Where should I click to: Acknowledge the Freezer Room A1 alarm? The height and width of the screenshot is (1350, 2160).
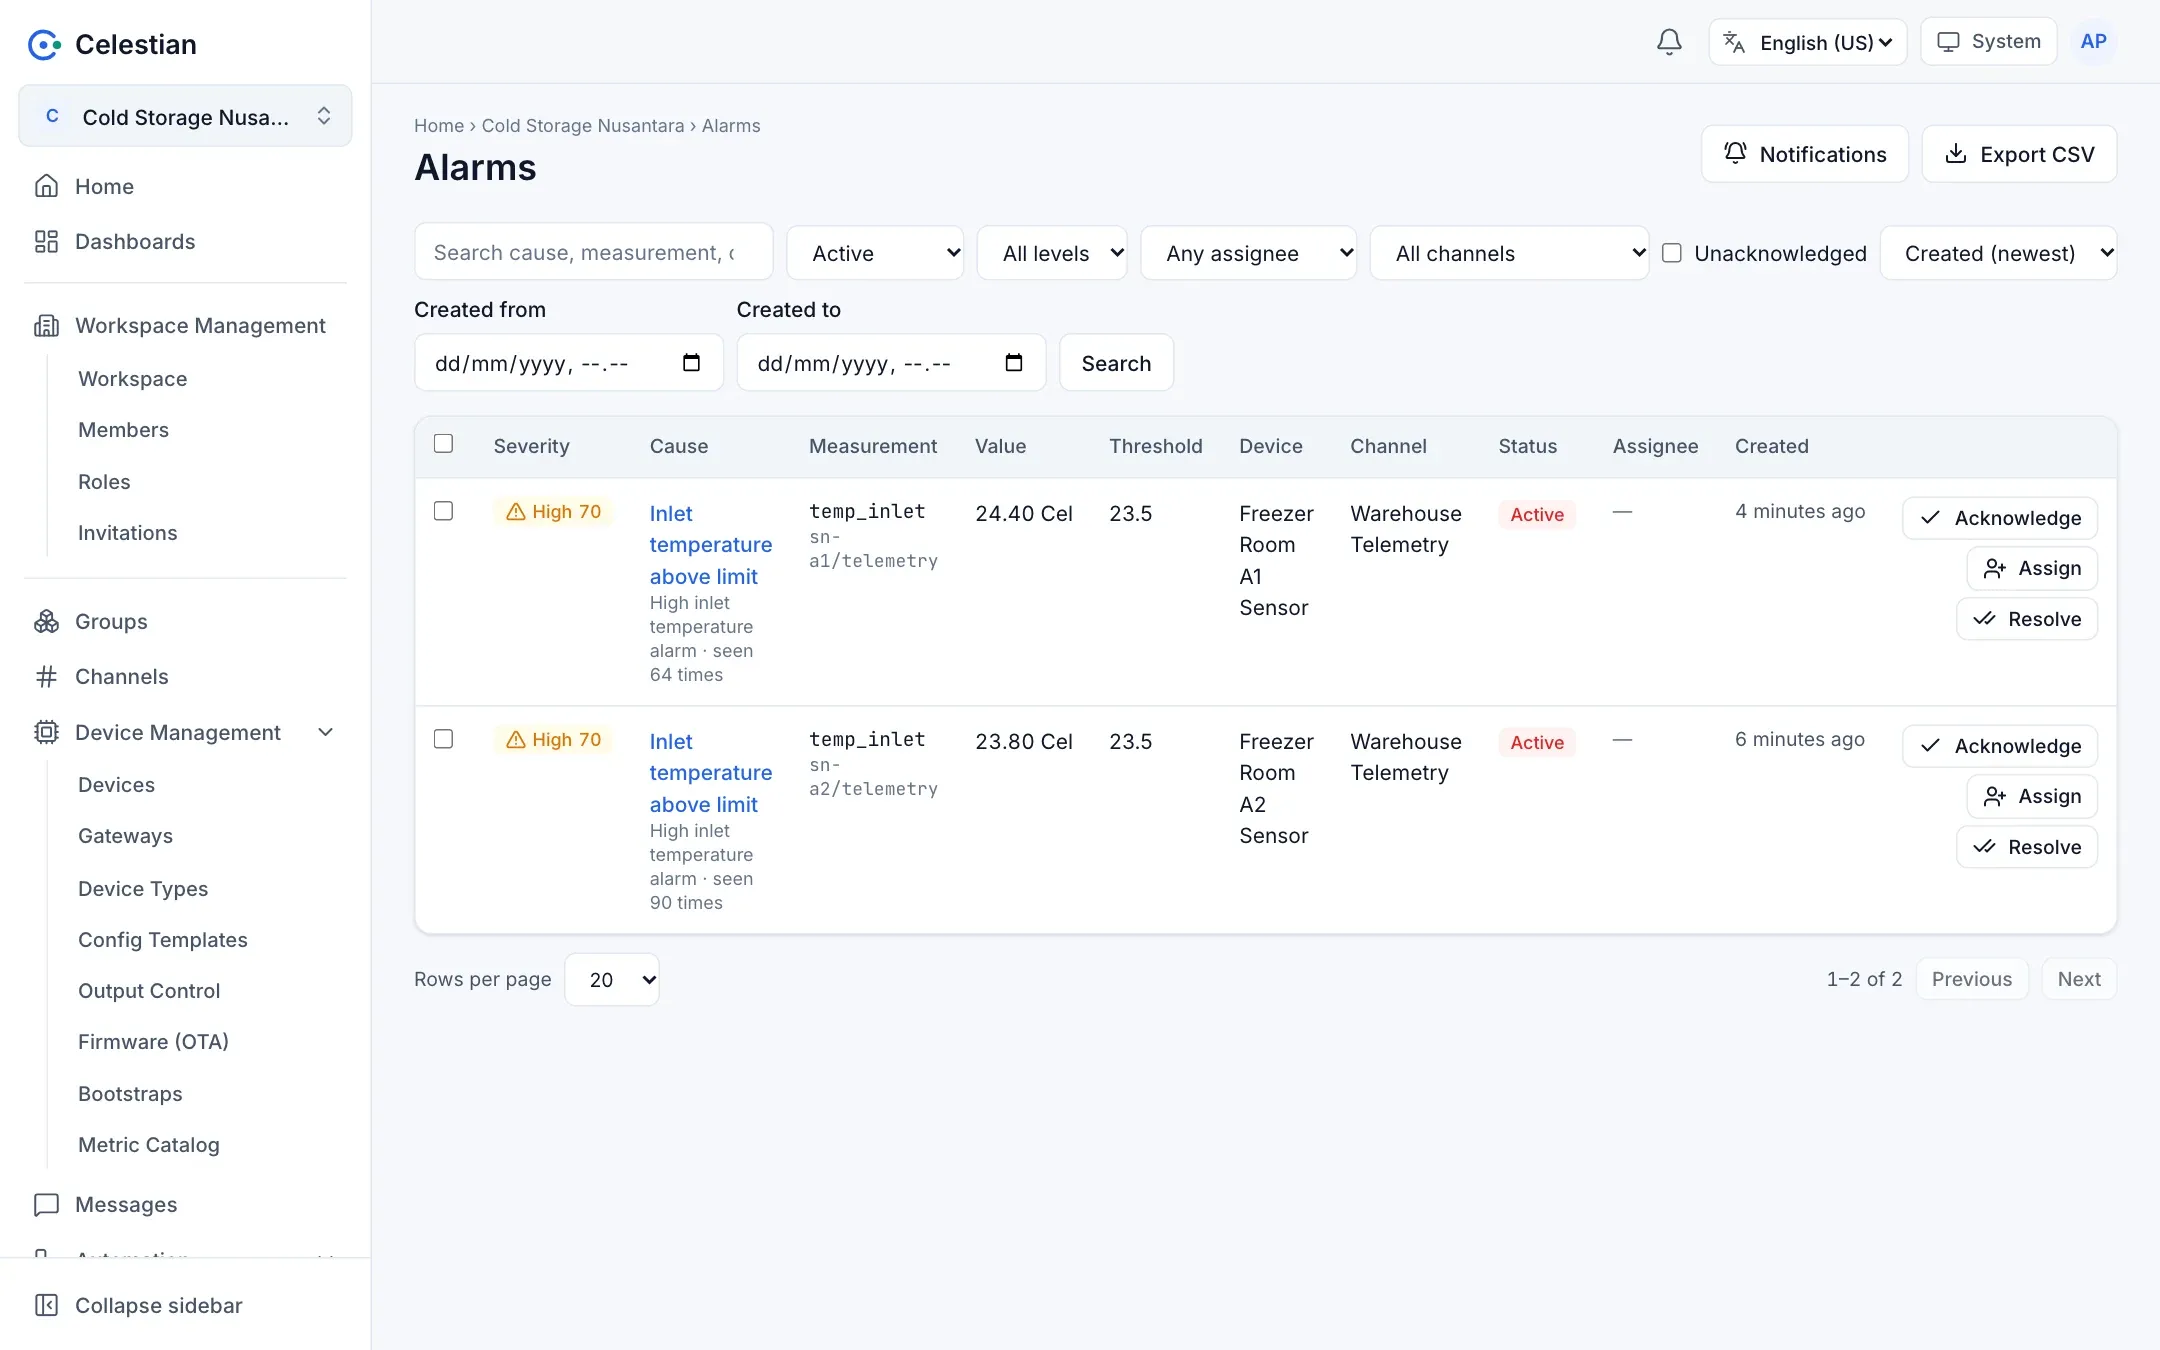click(2000, 518)
